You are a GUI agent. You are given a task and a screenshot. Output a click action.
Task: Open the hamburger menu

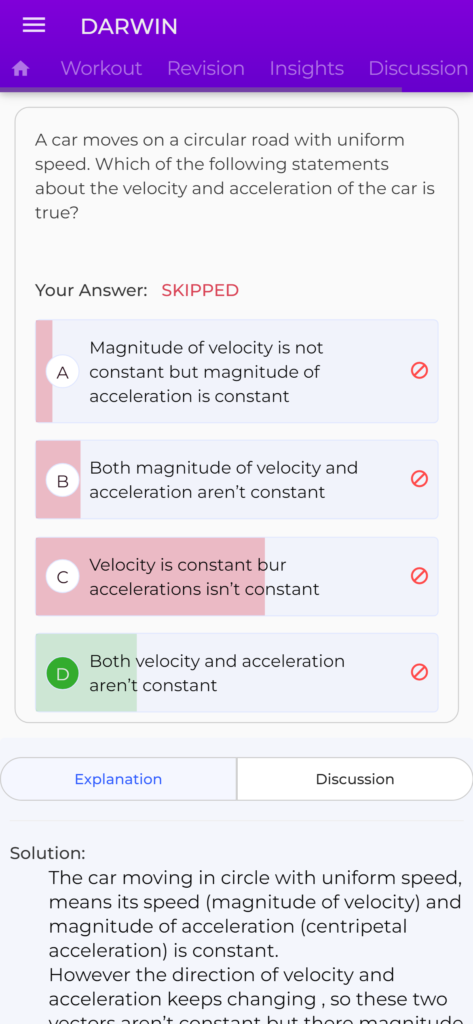point(34,26)
